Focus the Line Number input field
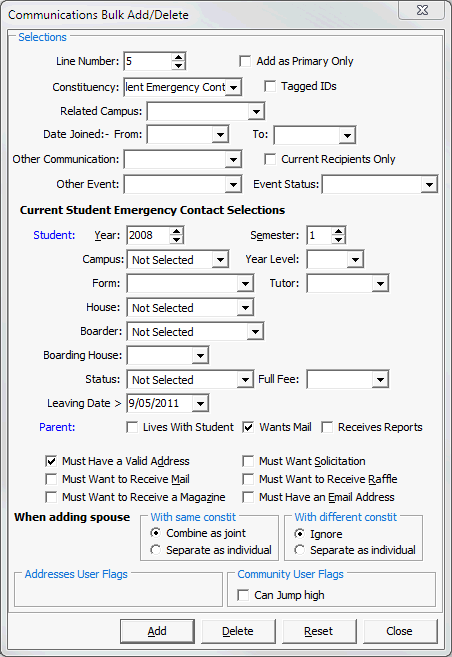The width and height of the screenshot is (452, 657). click(148, 61)
